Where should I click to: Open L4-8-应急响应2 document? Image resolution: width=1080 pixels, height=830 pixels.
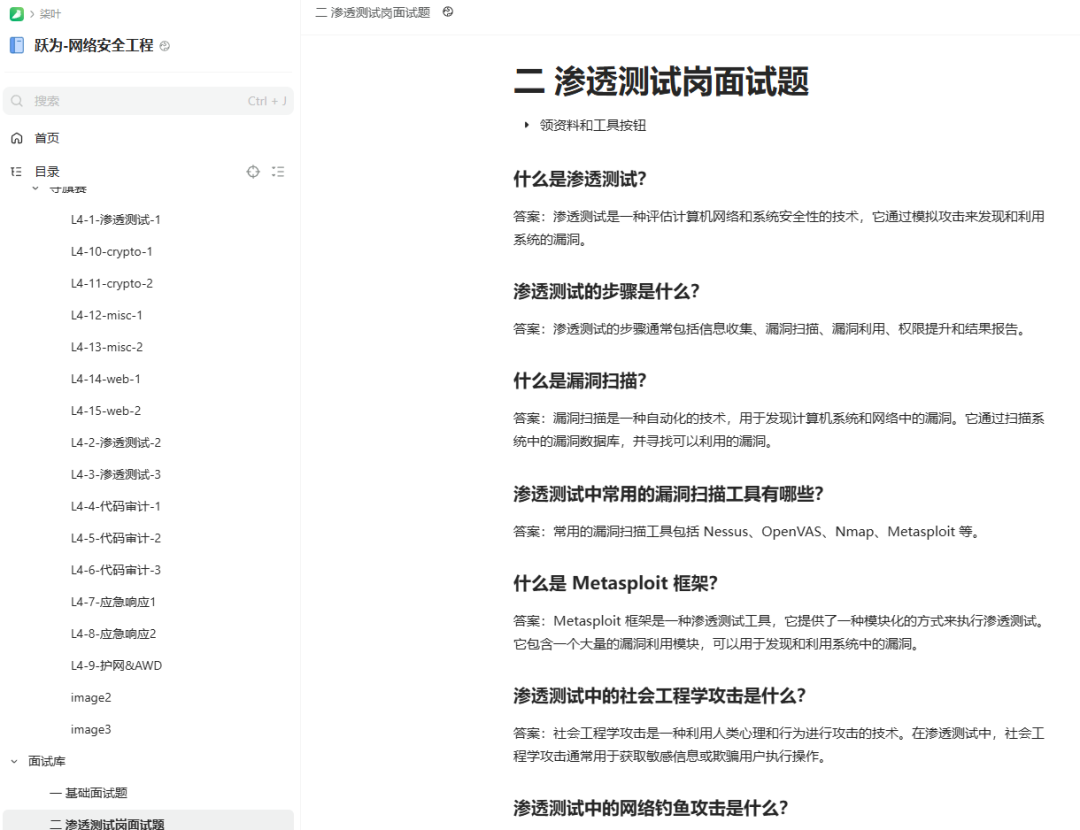[113, 634]
